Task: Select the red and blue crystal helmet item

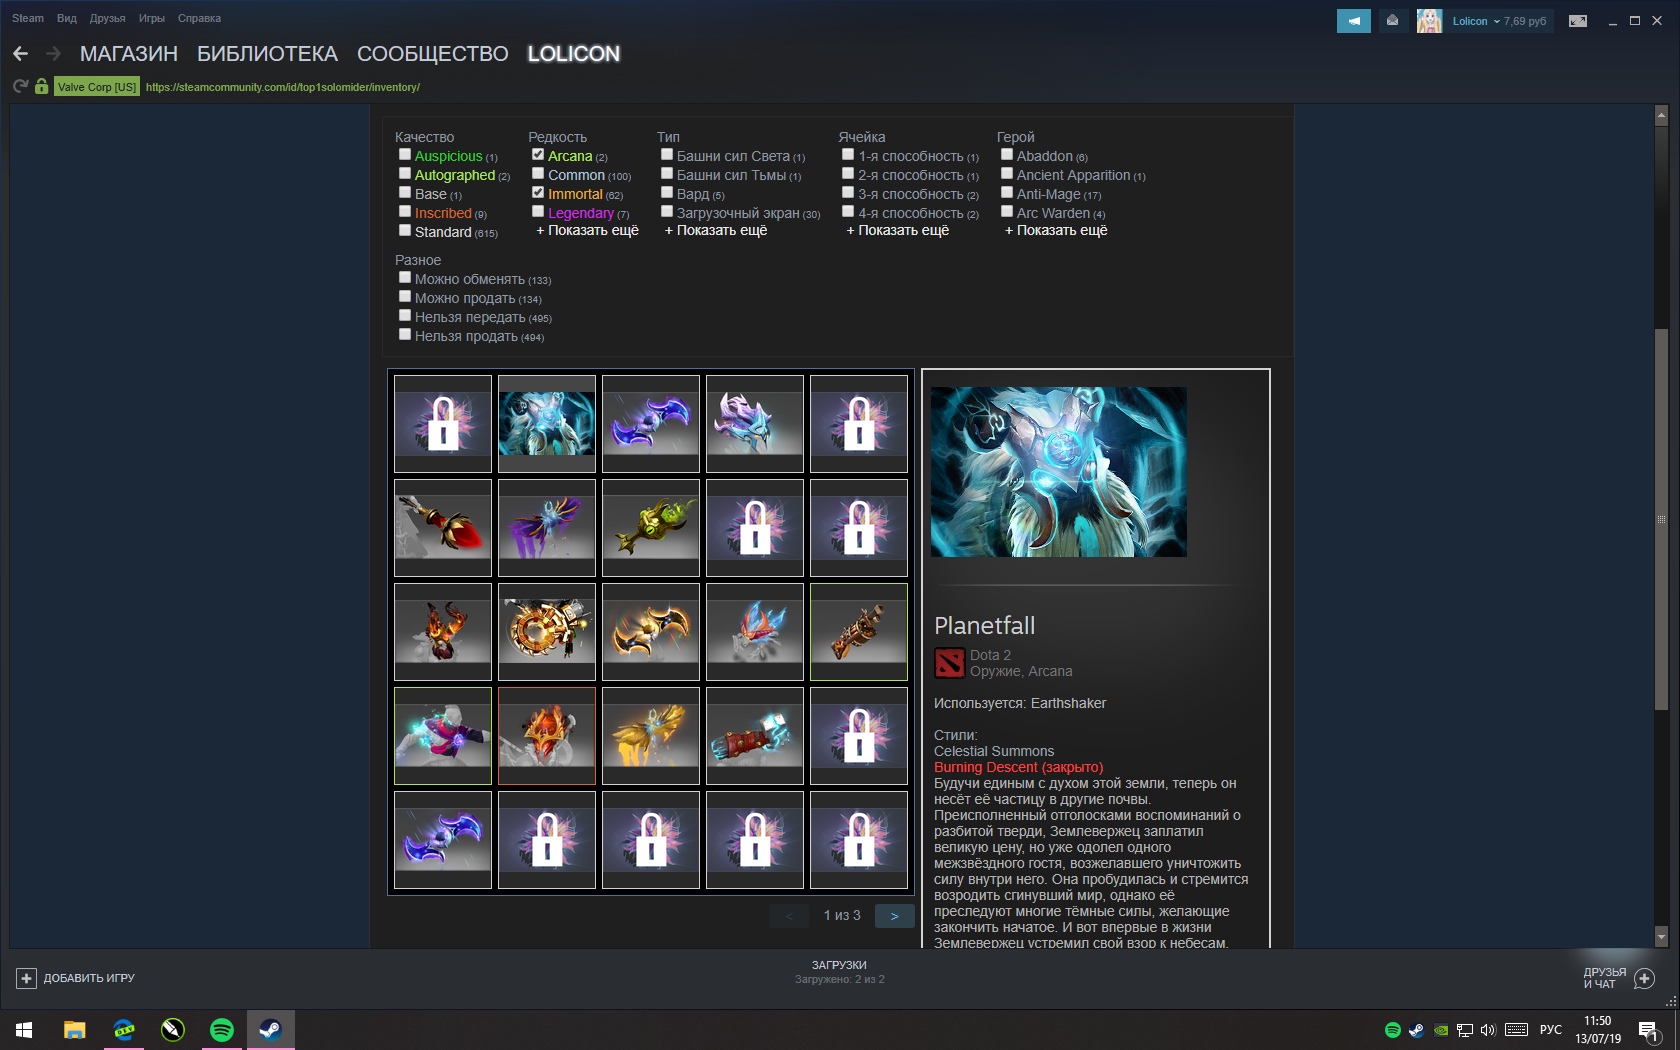Action: [x=755, y=632]
